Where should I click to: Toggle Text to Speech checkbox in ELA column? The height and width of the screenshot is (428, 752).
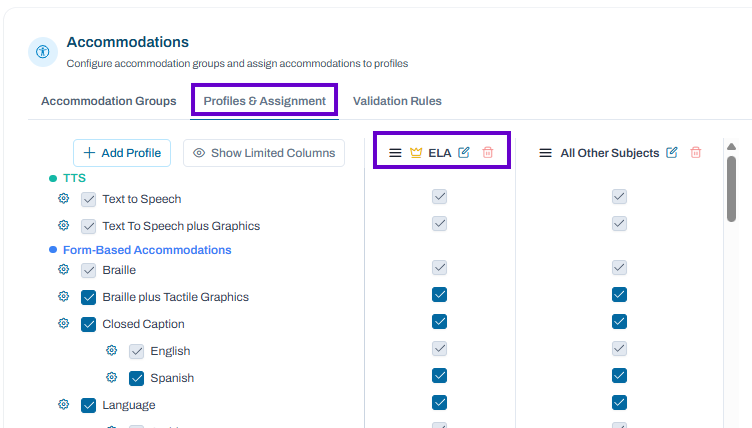pos(439,196)
